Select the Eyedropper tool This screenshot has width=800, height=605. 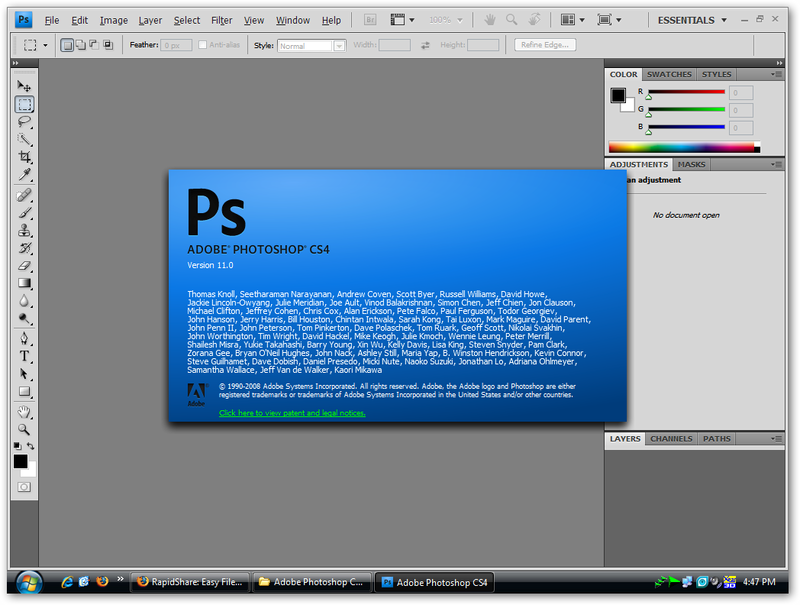point(24,174)
